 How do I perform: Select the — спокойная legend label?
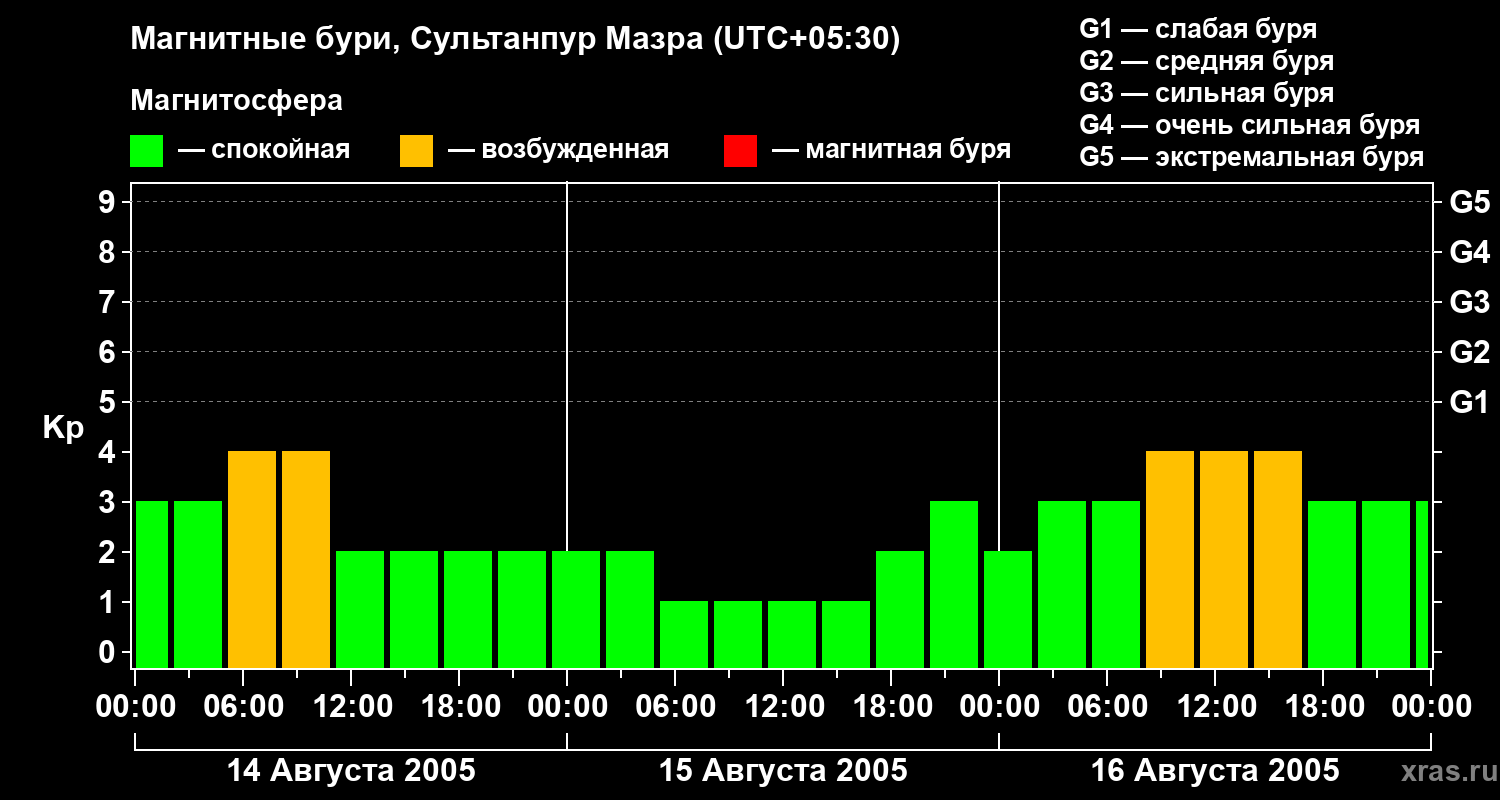click(264, 150)
